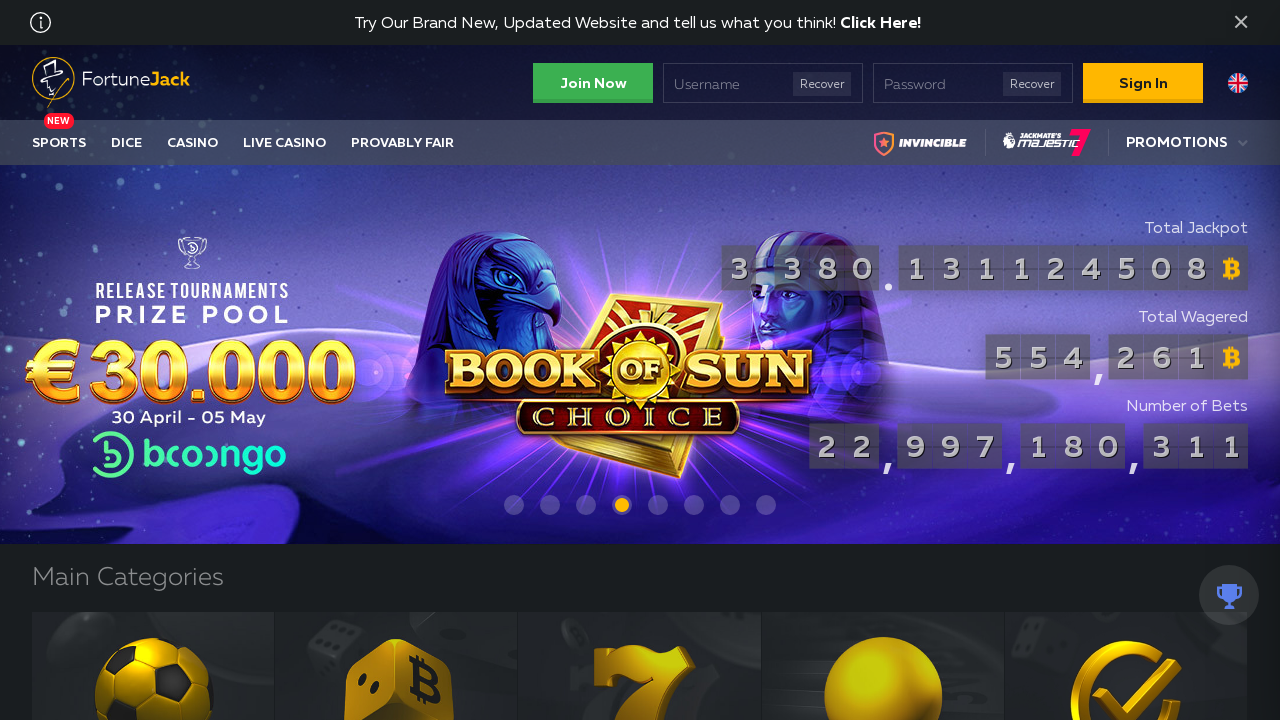Click the floating trophy button
The width and height of the screenshot is (1280, 720).
tap(1229, 596)
